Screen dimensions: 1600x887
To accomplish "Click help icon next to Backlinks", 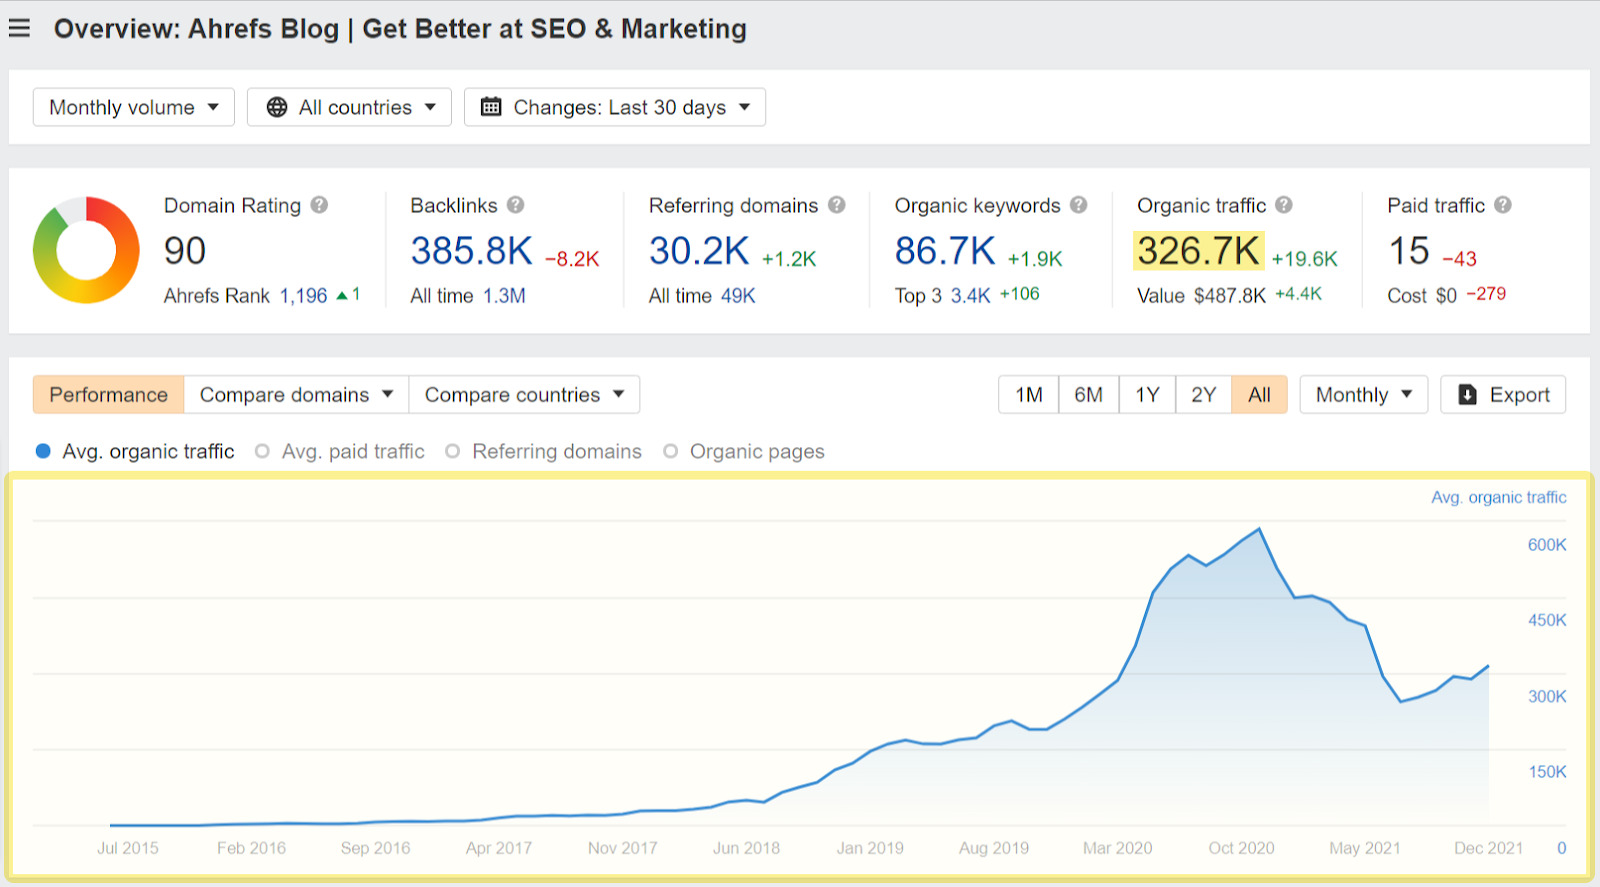I will tap(515, 205).
